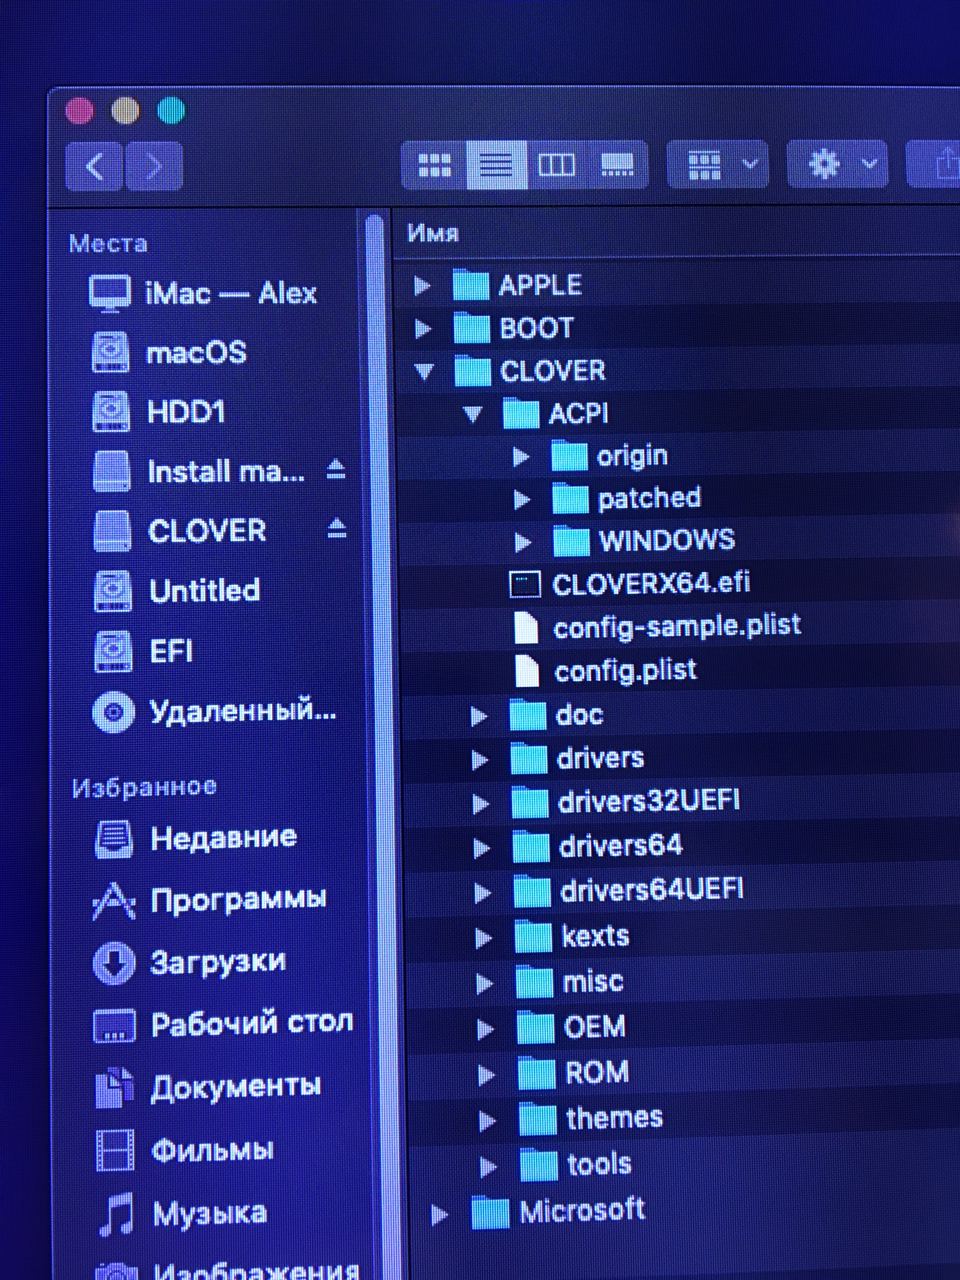This screenshot has width=960, height=1280.
Task: Expand the tools folder triangle
Action: (489, 1166)
